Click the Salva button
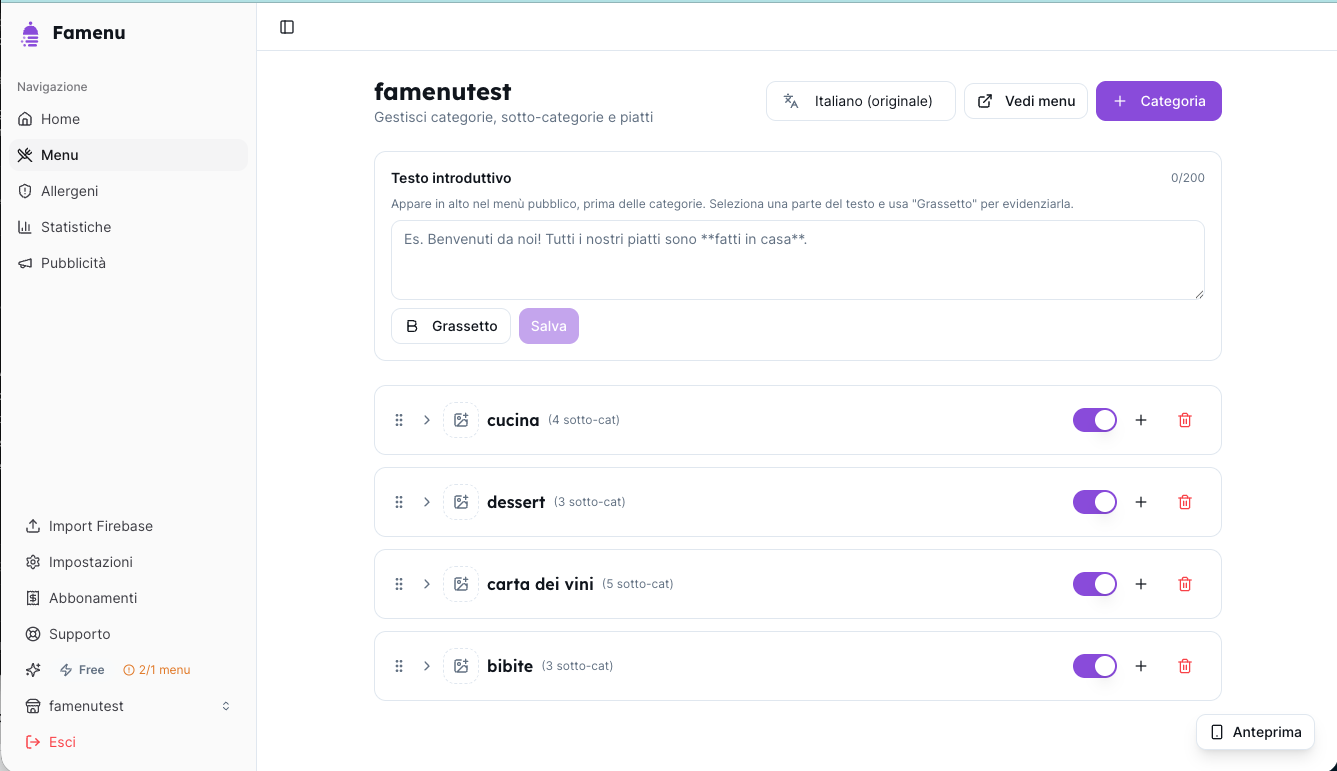The width and height of the screenshot is (1337, 771). [549, 326]
